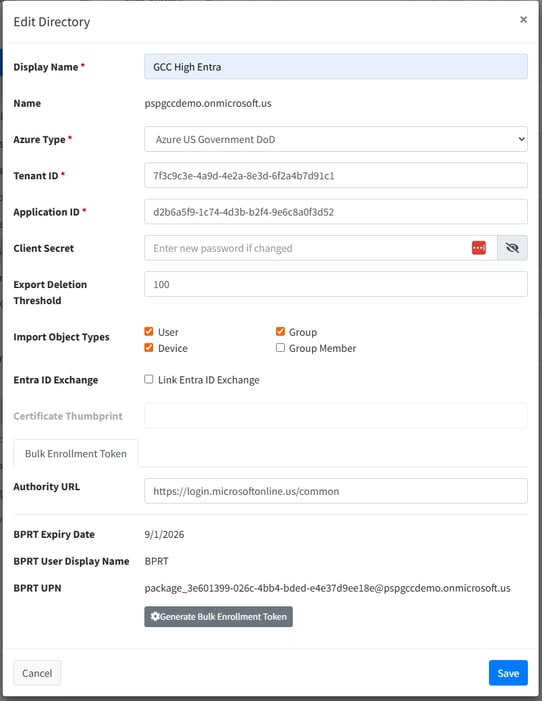Click the Client Secret password field
This screenshot has width=542, height=701.
[x=307, y=248]
